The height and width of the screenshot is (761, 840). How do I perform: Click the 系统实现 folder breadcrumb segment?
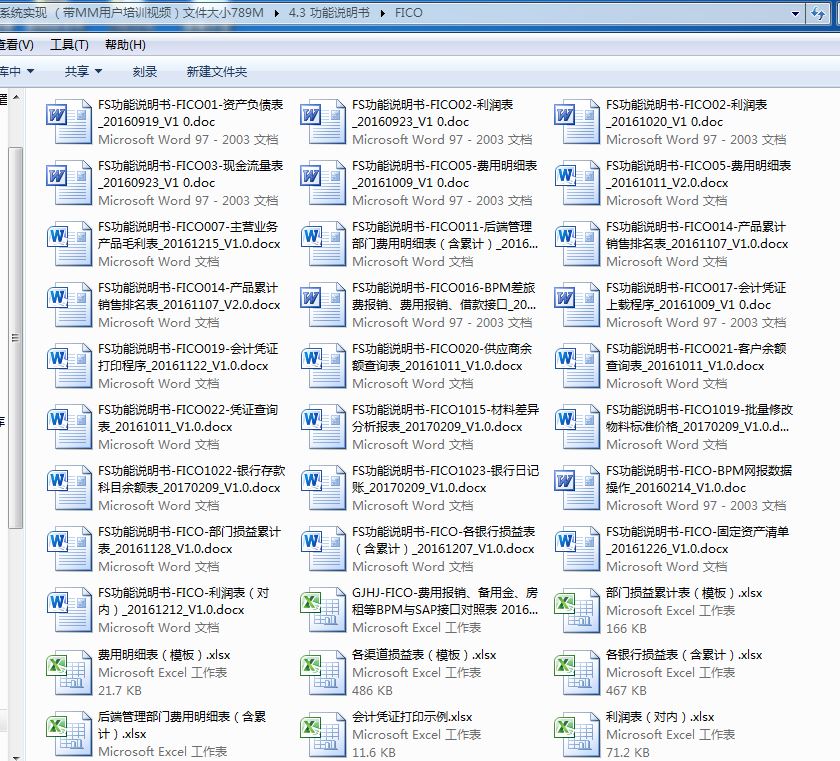click(132, 12)
